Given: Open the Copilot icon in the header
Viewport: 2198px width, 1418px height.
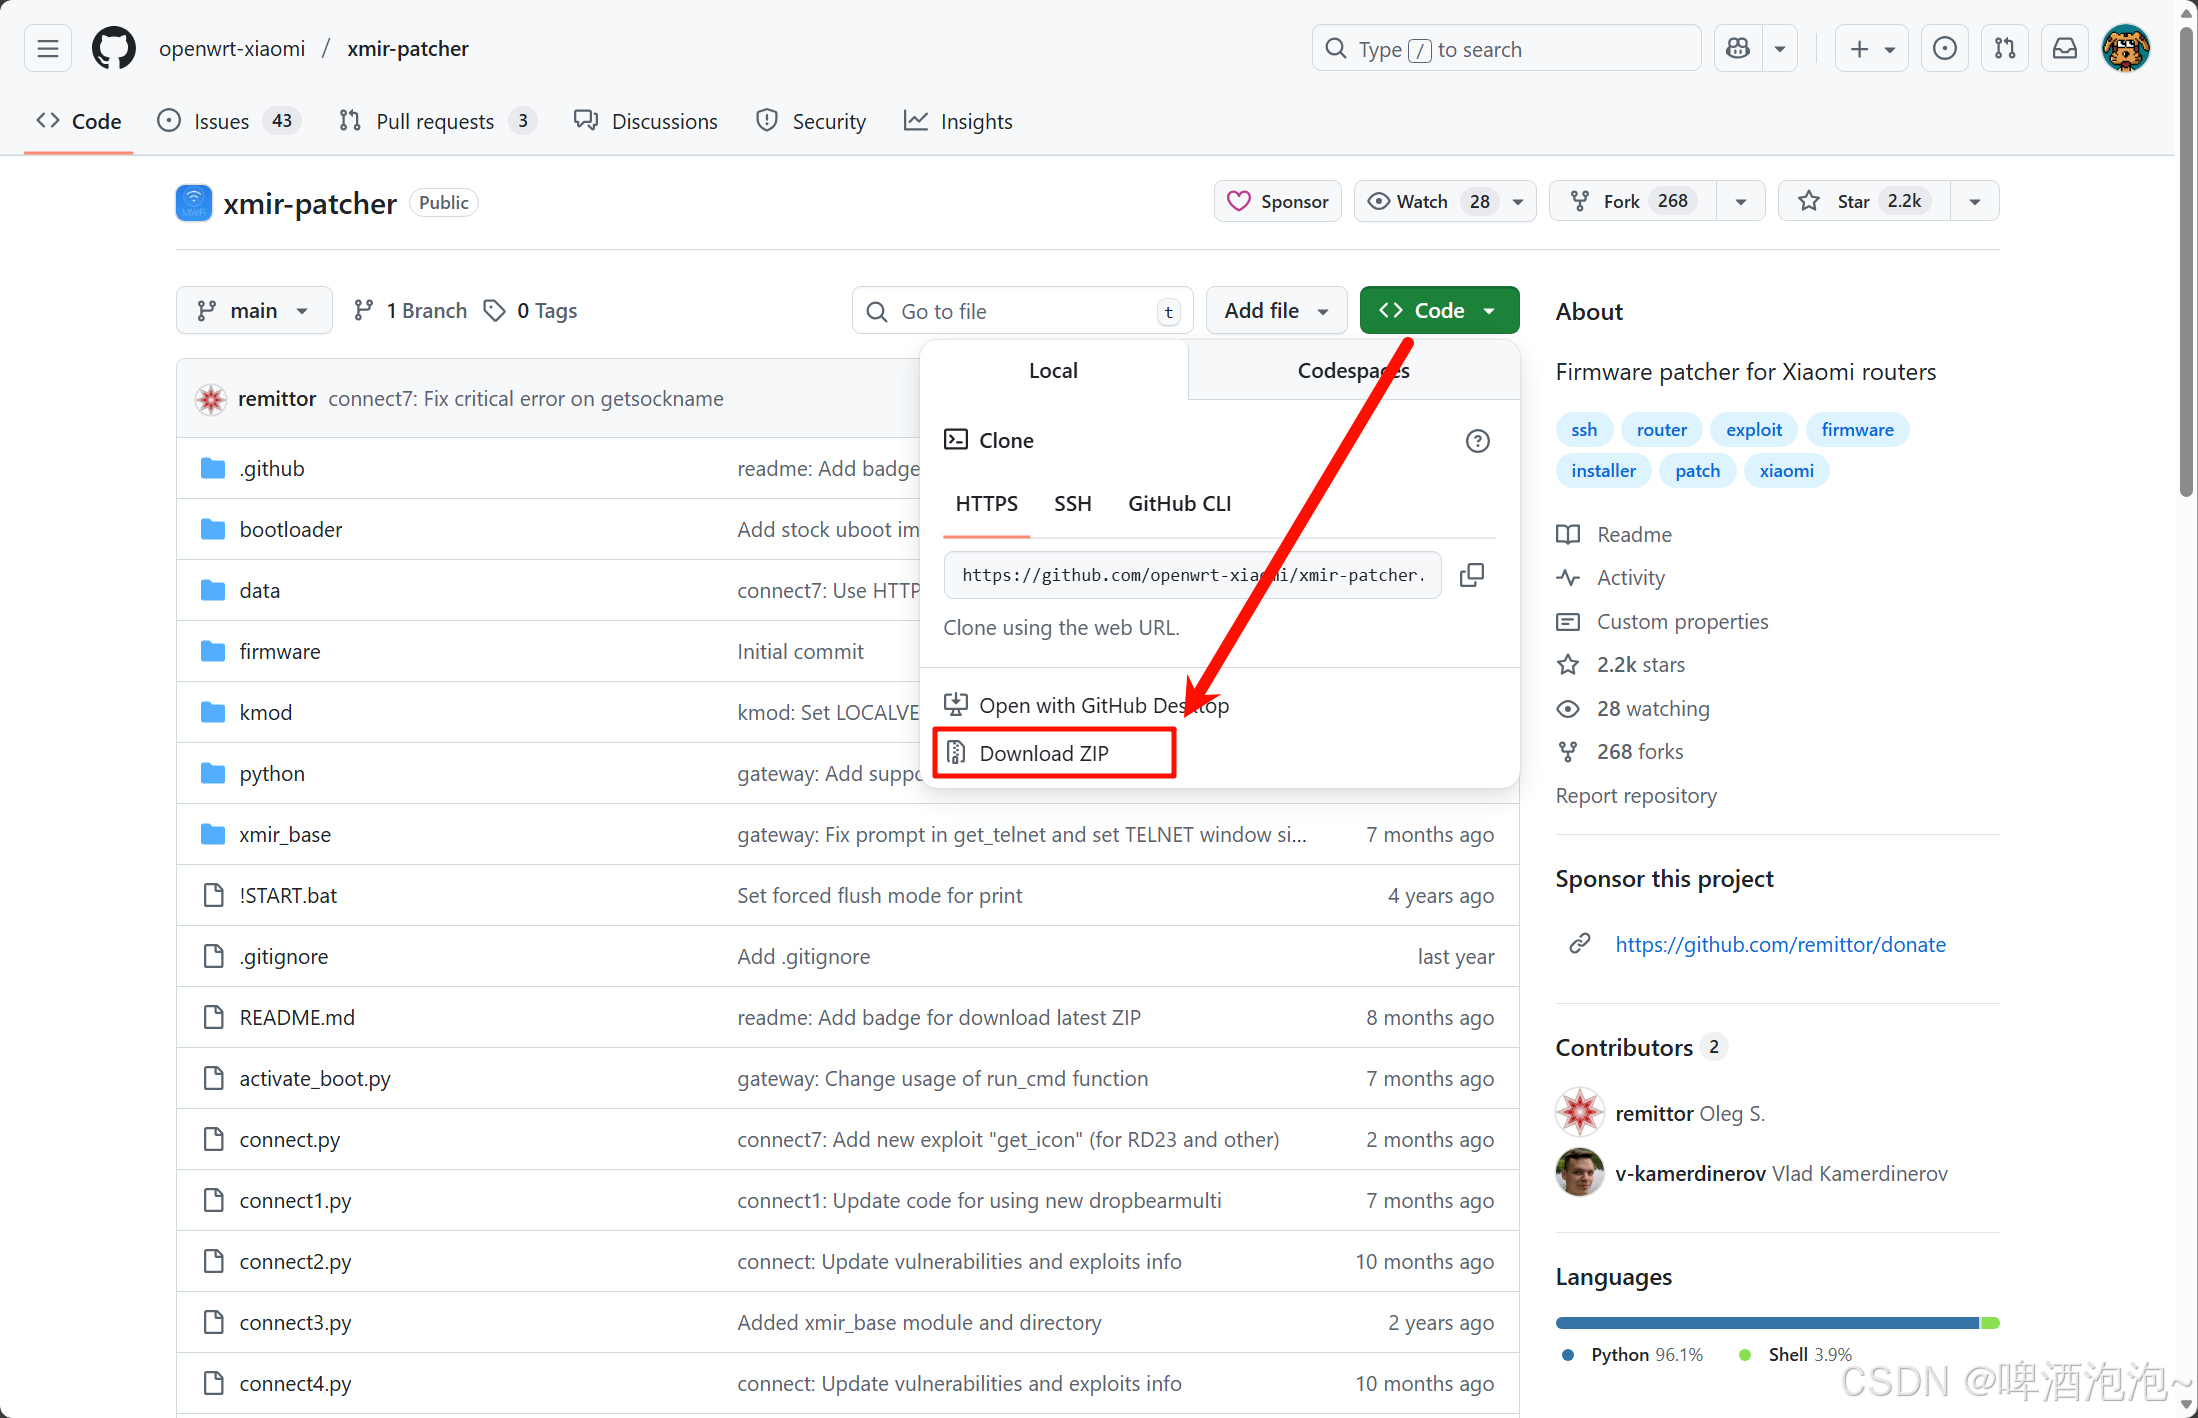Looking at the screenshot, I should point(1738,48).
